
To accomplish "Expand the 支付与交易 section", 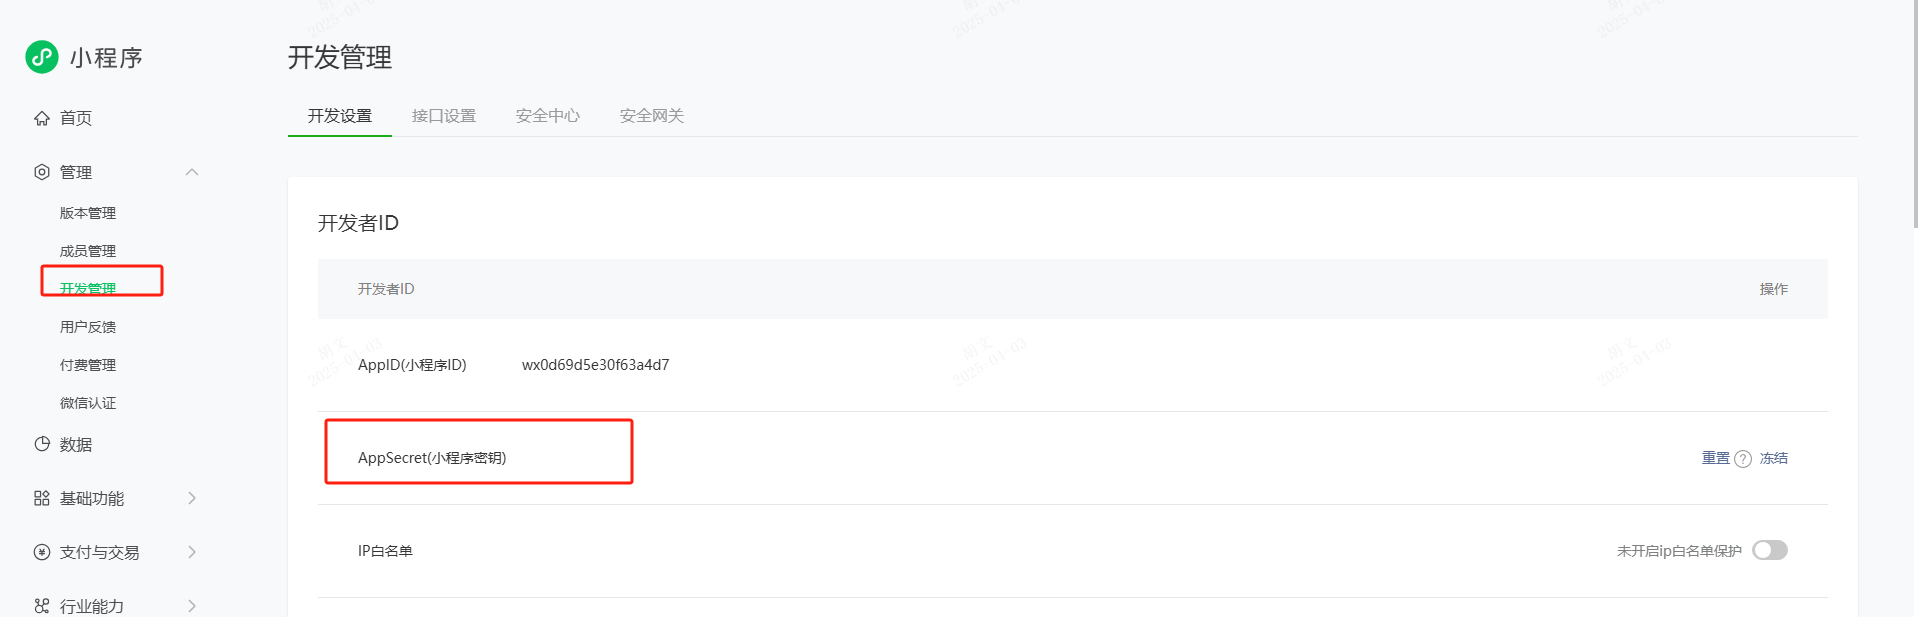I will coord(192,551).
